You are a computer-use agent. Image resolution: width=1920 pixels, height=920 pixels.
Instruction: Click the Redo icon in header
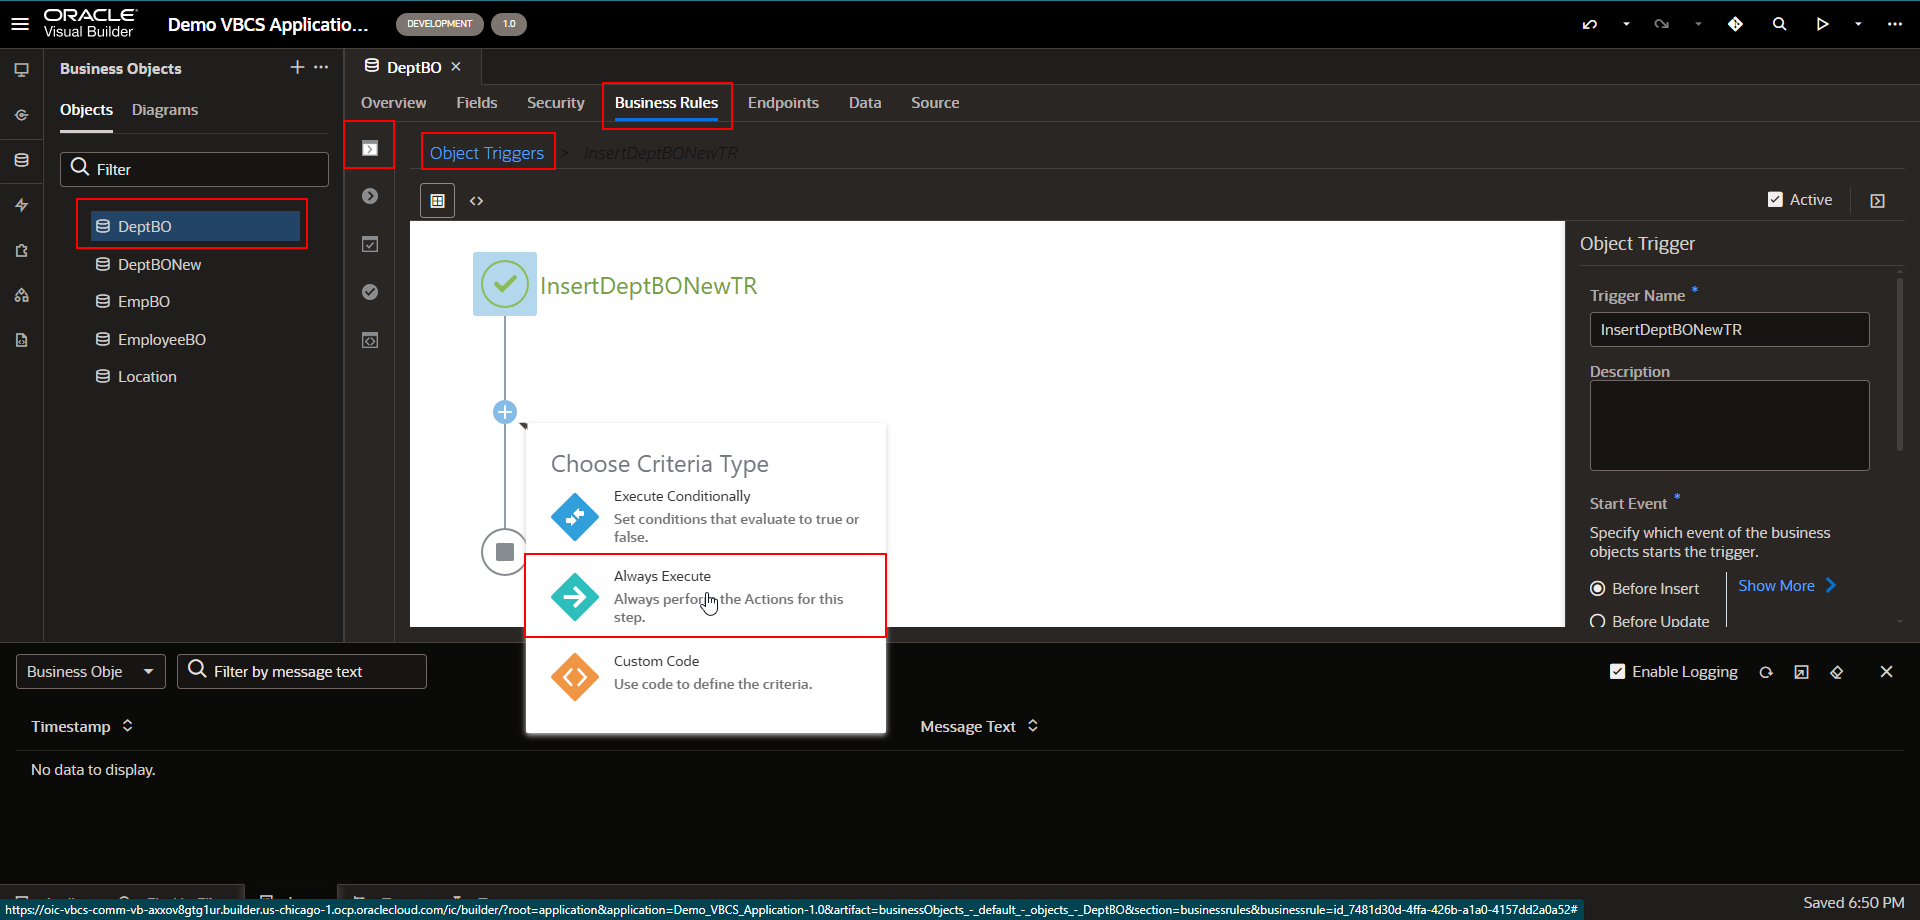[x=1662, y=24]
